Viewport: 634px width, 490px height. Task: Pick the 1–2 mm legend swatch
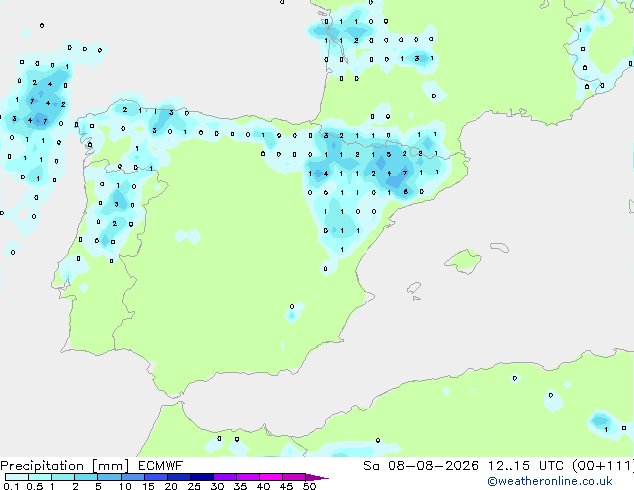63,477
